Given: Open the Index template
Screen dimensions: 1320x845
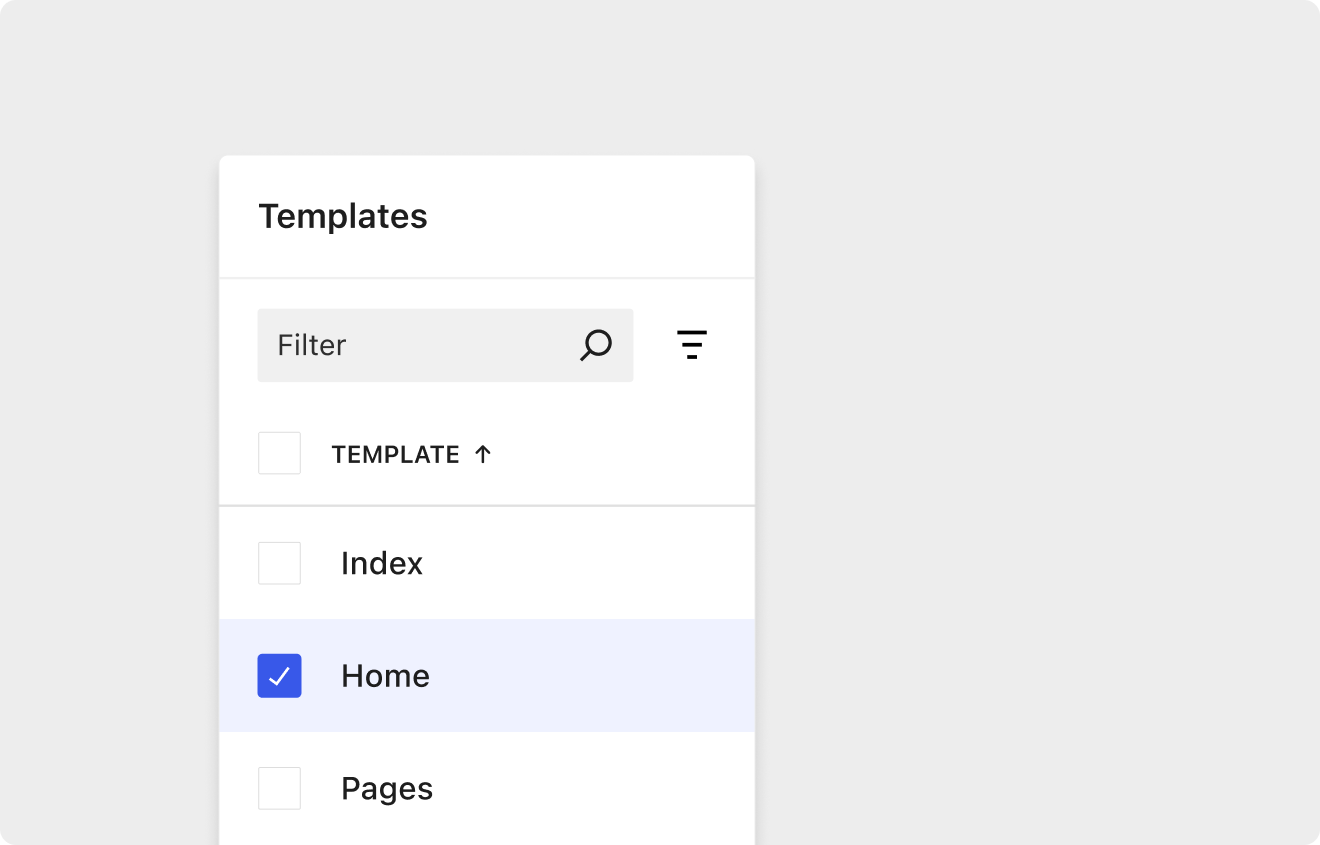Looking at the screenshot, I should pyautogui.click(x=382, y=563).
